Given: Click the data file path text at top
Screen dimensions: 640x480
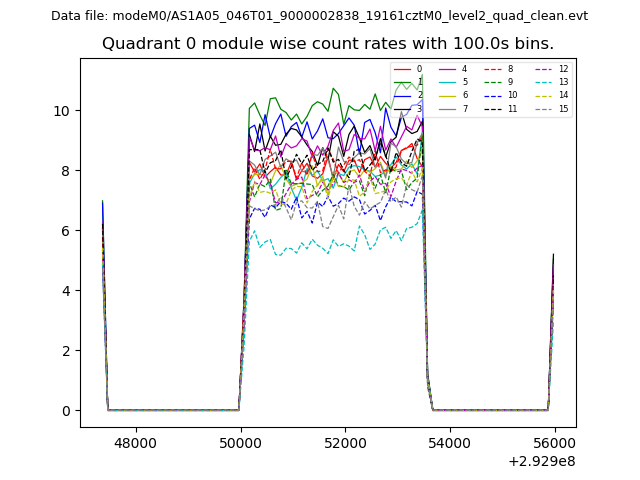Looking at the screenshot, I should pos(319,16).
